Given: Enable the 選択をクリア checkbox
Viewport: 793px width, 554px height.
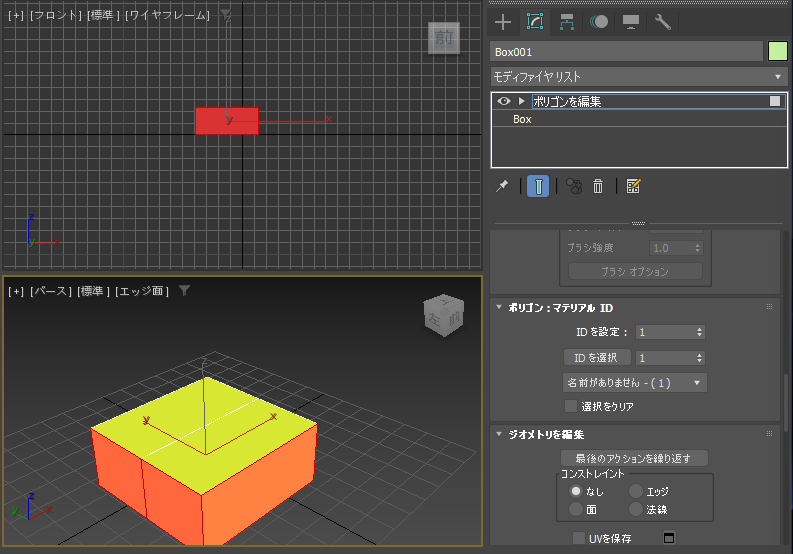Looking at the screenshot, I should (x=570, y=406).
